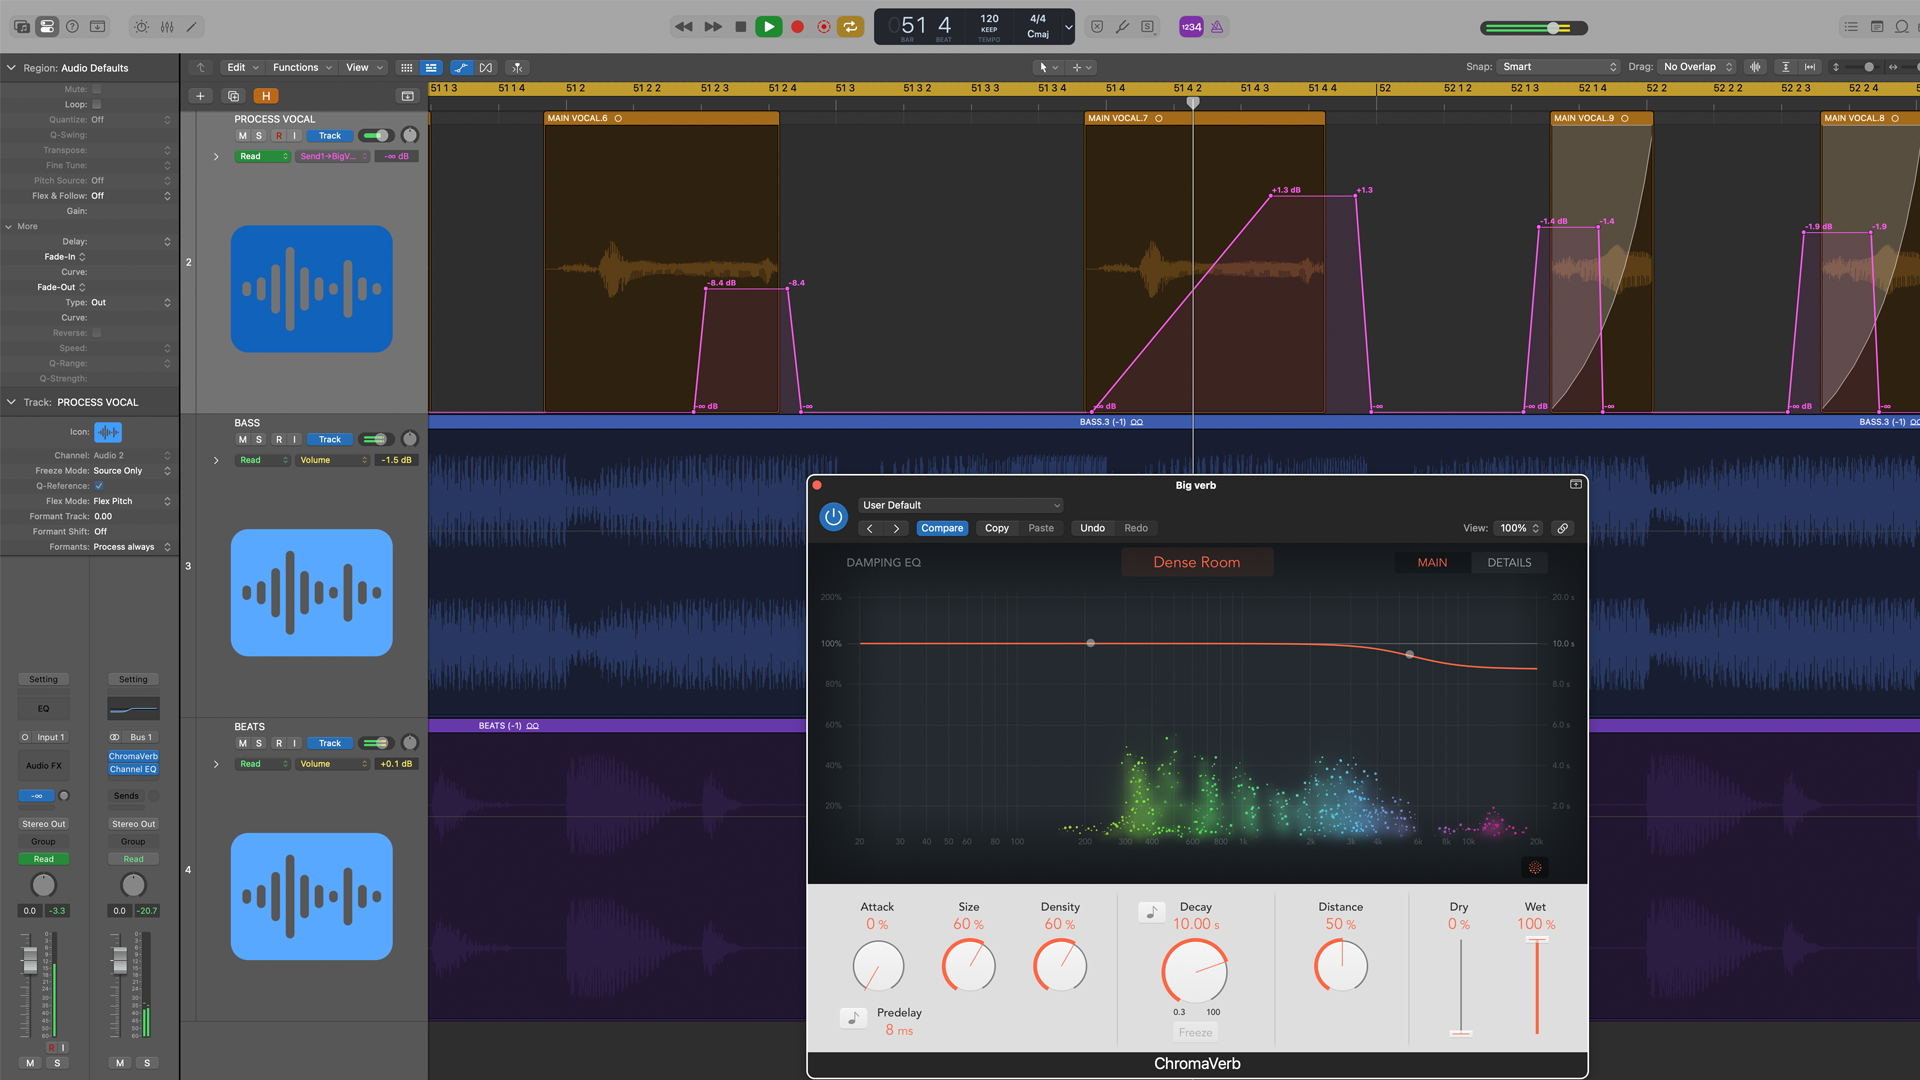Toggle the orange Hide tracks H button
The width and height of the screenshot is (1920, 1080).
(x=266, y=96)
